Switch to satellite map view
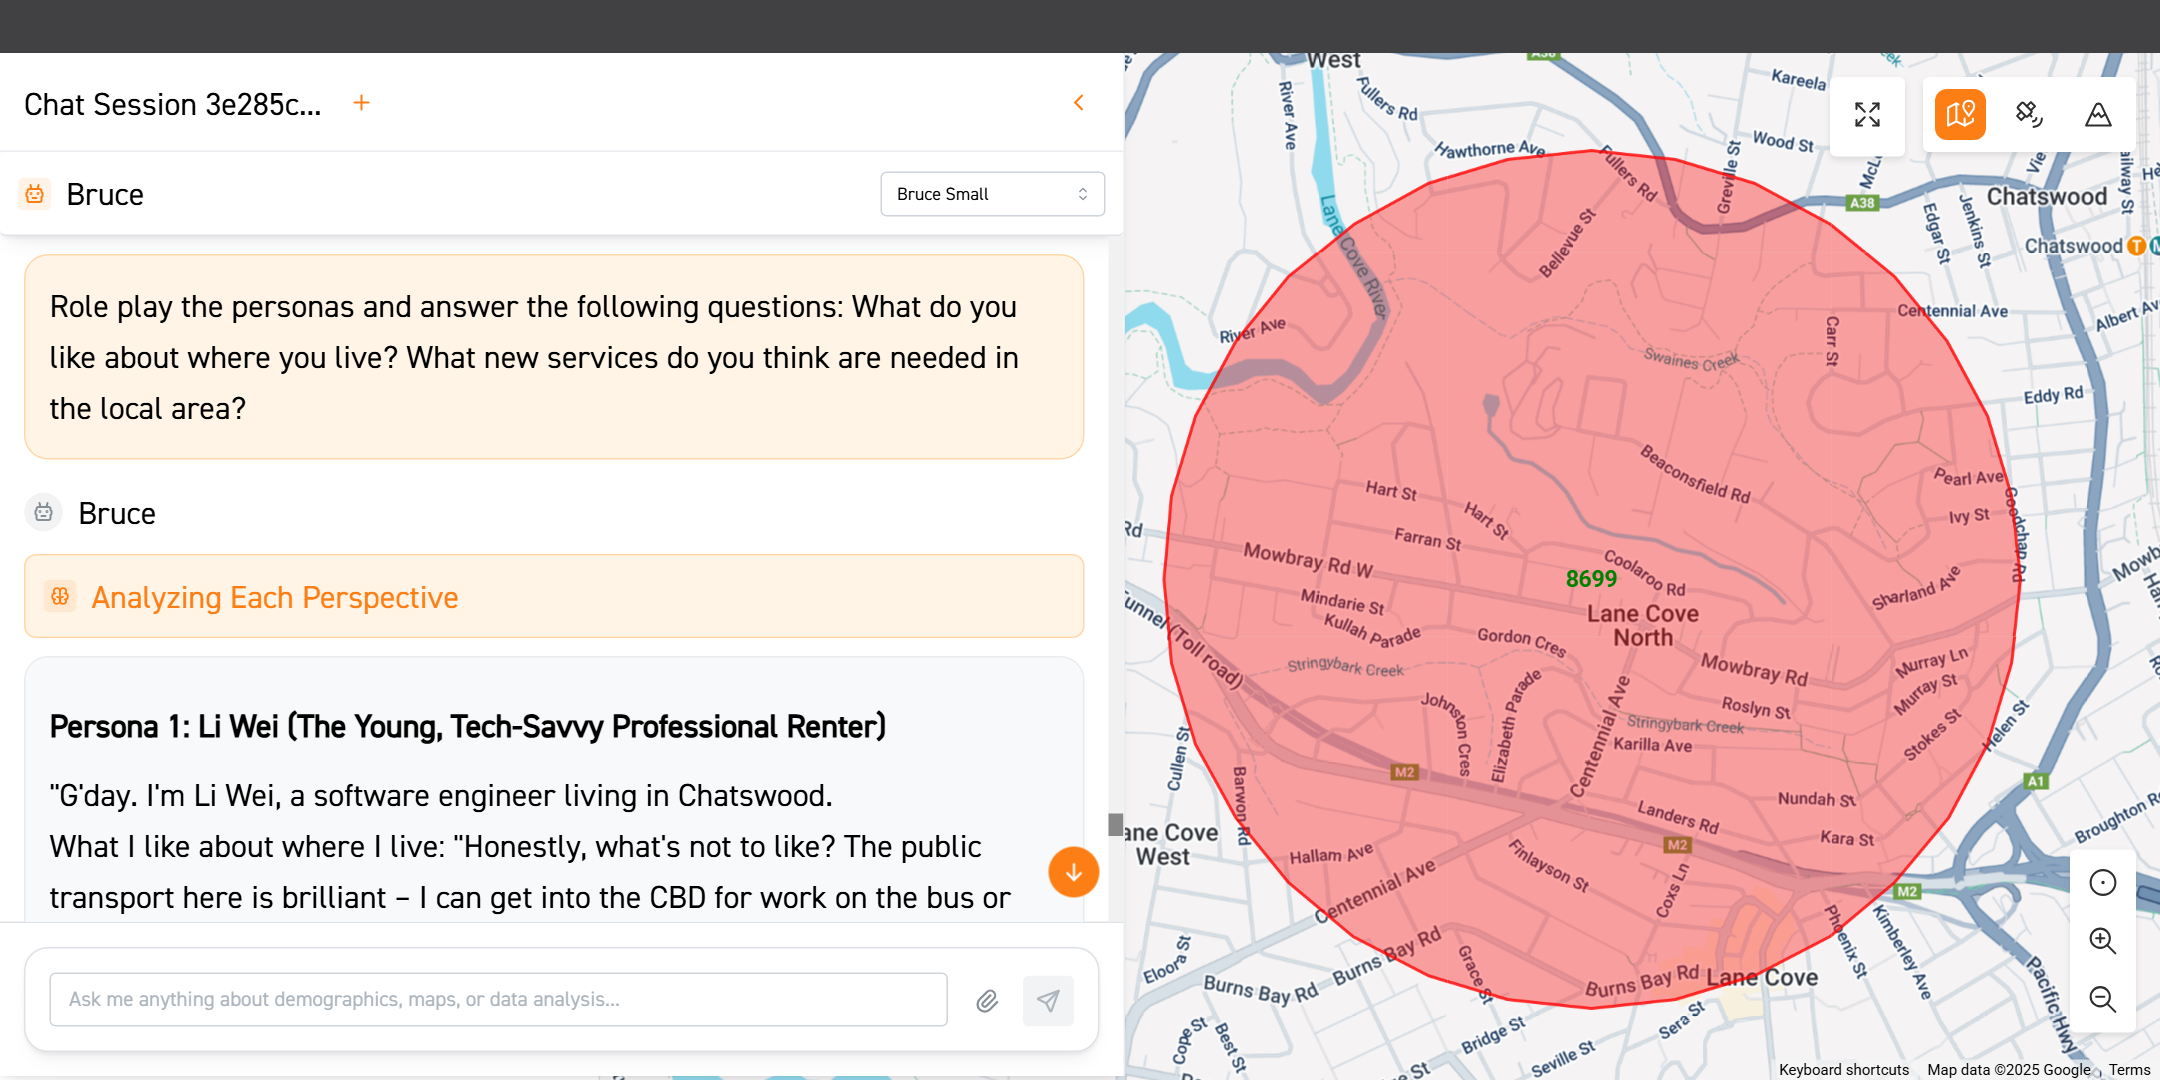2160x1080 pixels. [x=2029, y=115]
